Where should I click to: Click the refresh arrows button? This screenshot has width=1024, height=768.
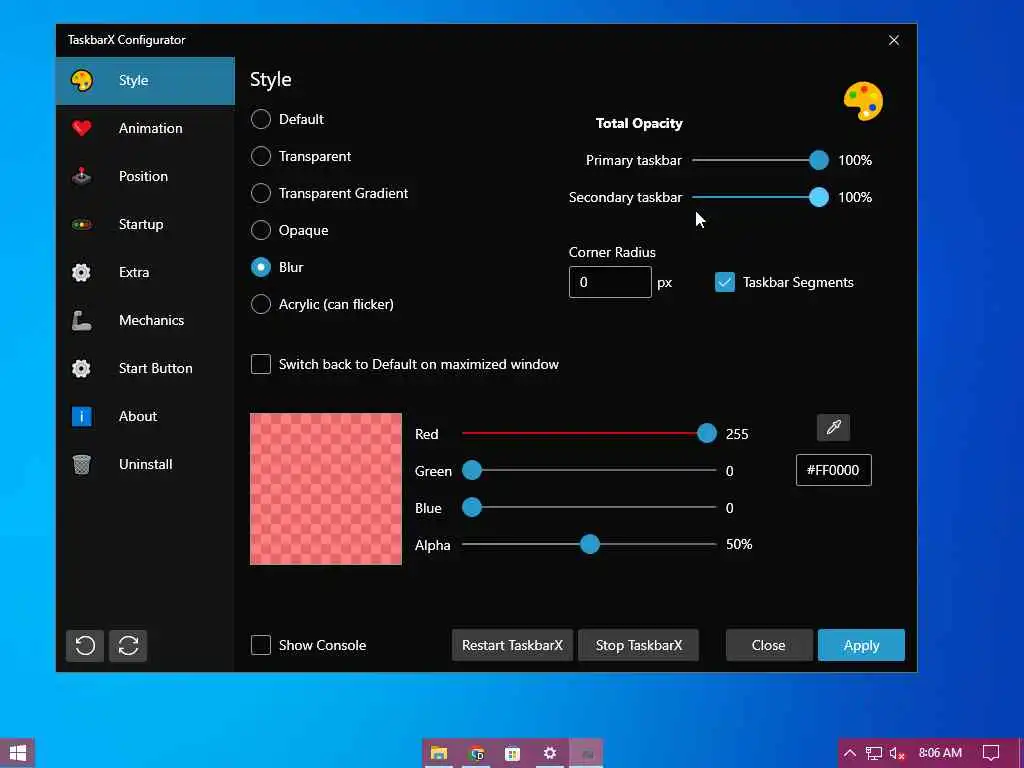pyautogui.click(x=128, y=646)
